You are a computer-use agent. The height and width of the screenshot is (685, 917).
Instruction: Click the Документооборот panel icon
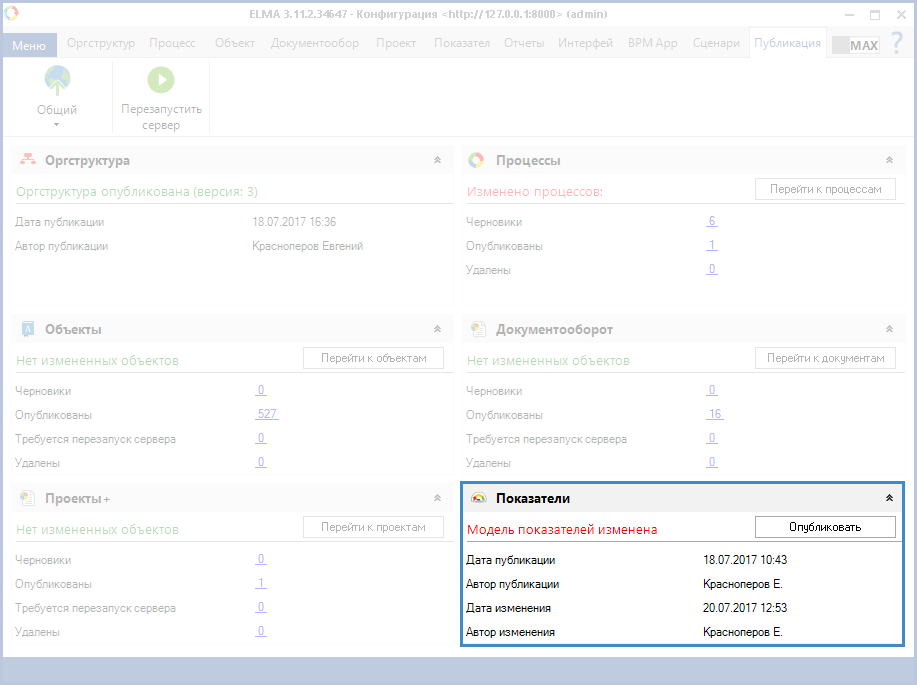tap(477, 329)
